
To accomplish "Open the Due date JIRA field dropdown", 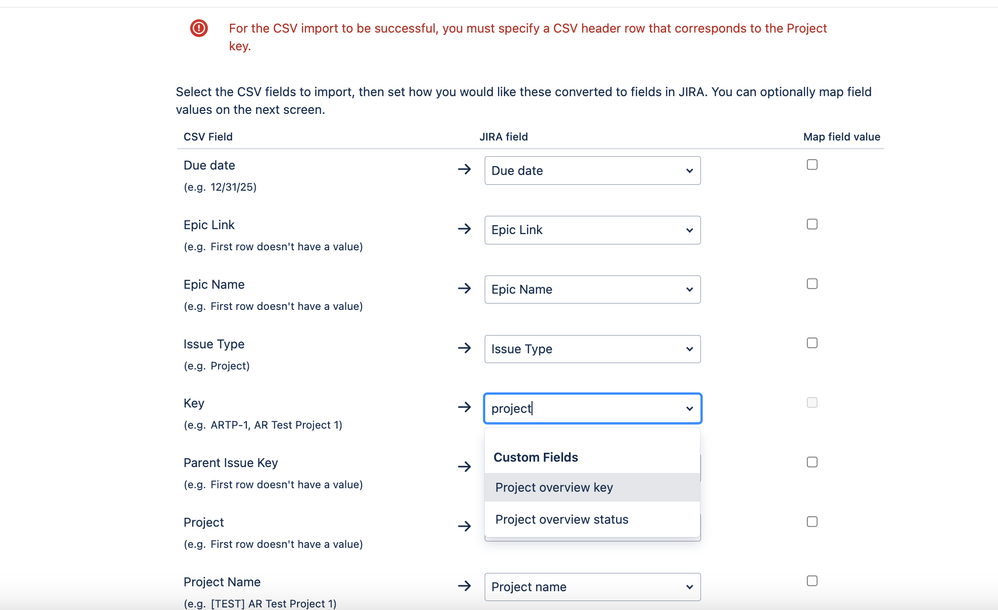I will point(593,171).
